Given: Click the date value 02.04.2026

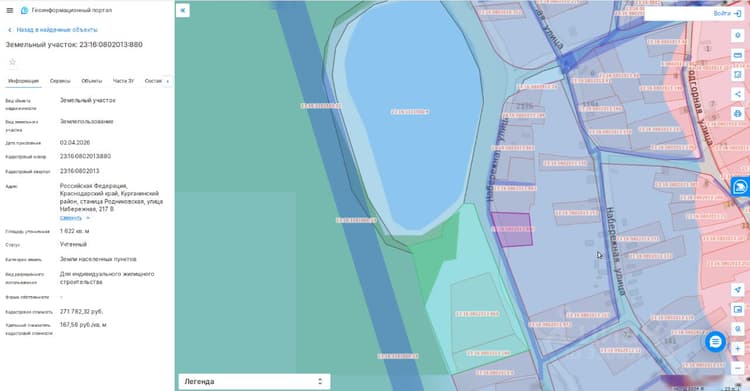Looking at the screenshot, I should (x=75, y=143).
